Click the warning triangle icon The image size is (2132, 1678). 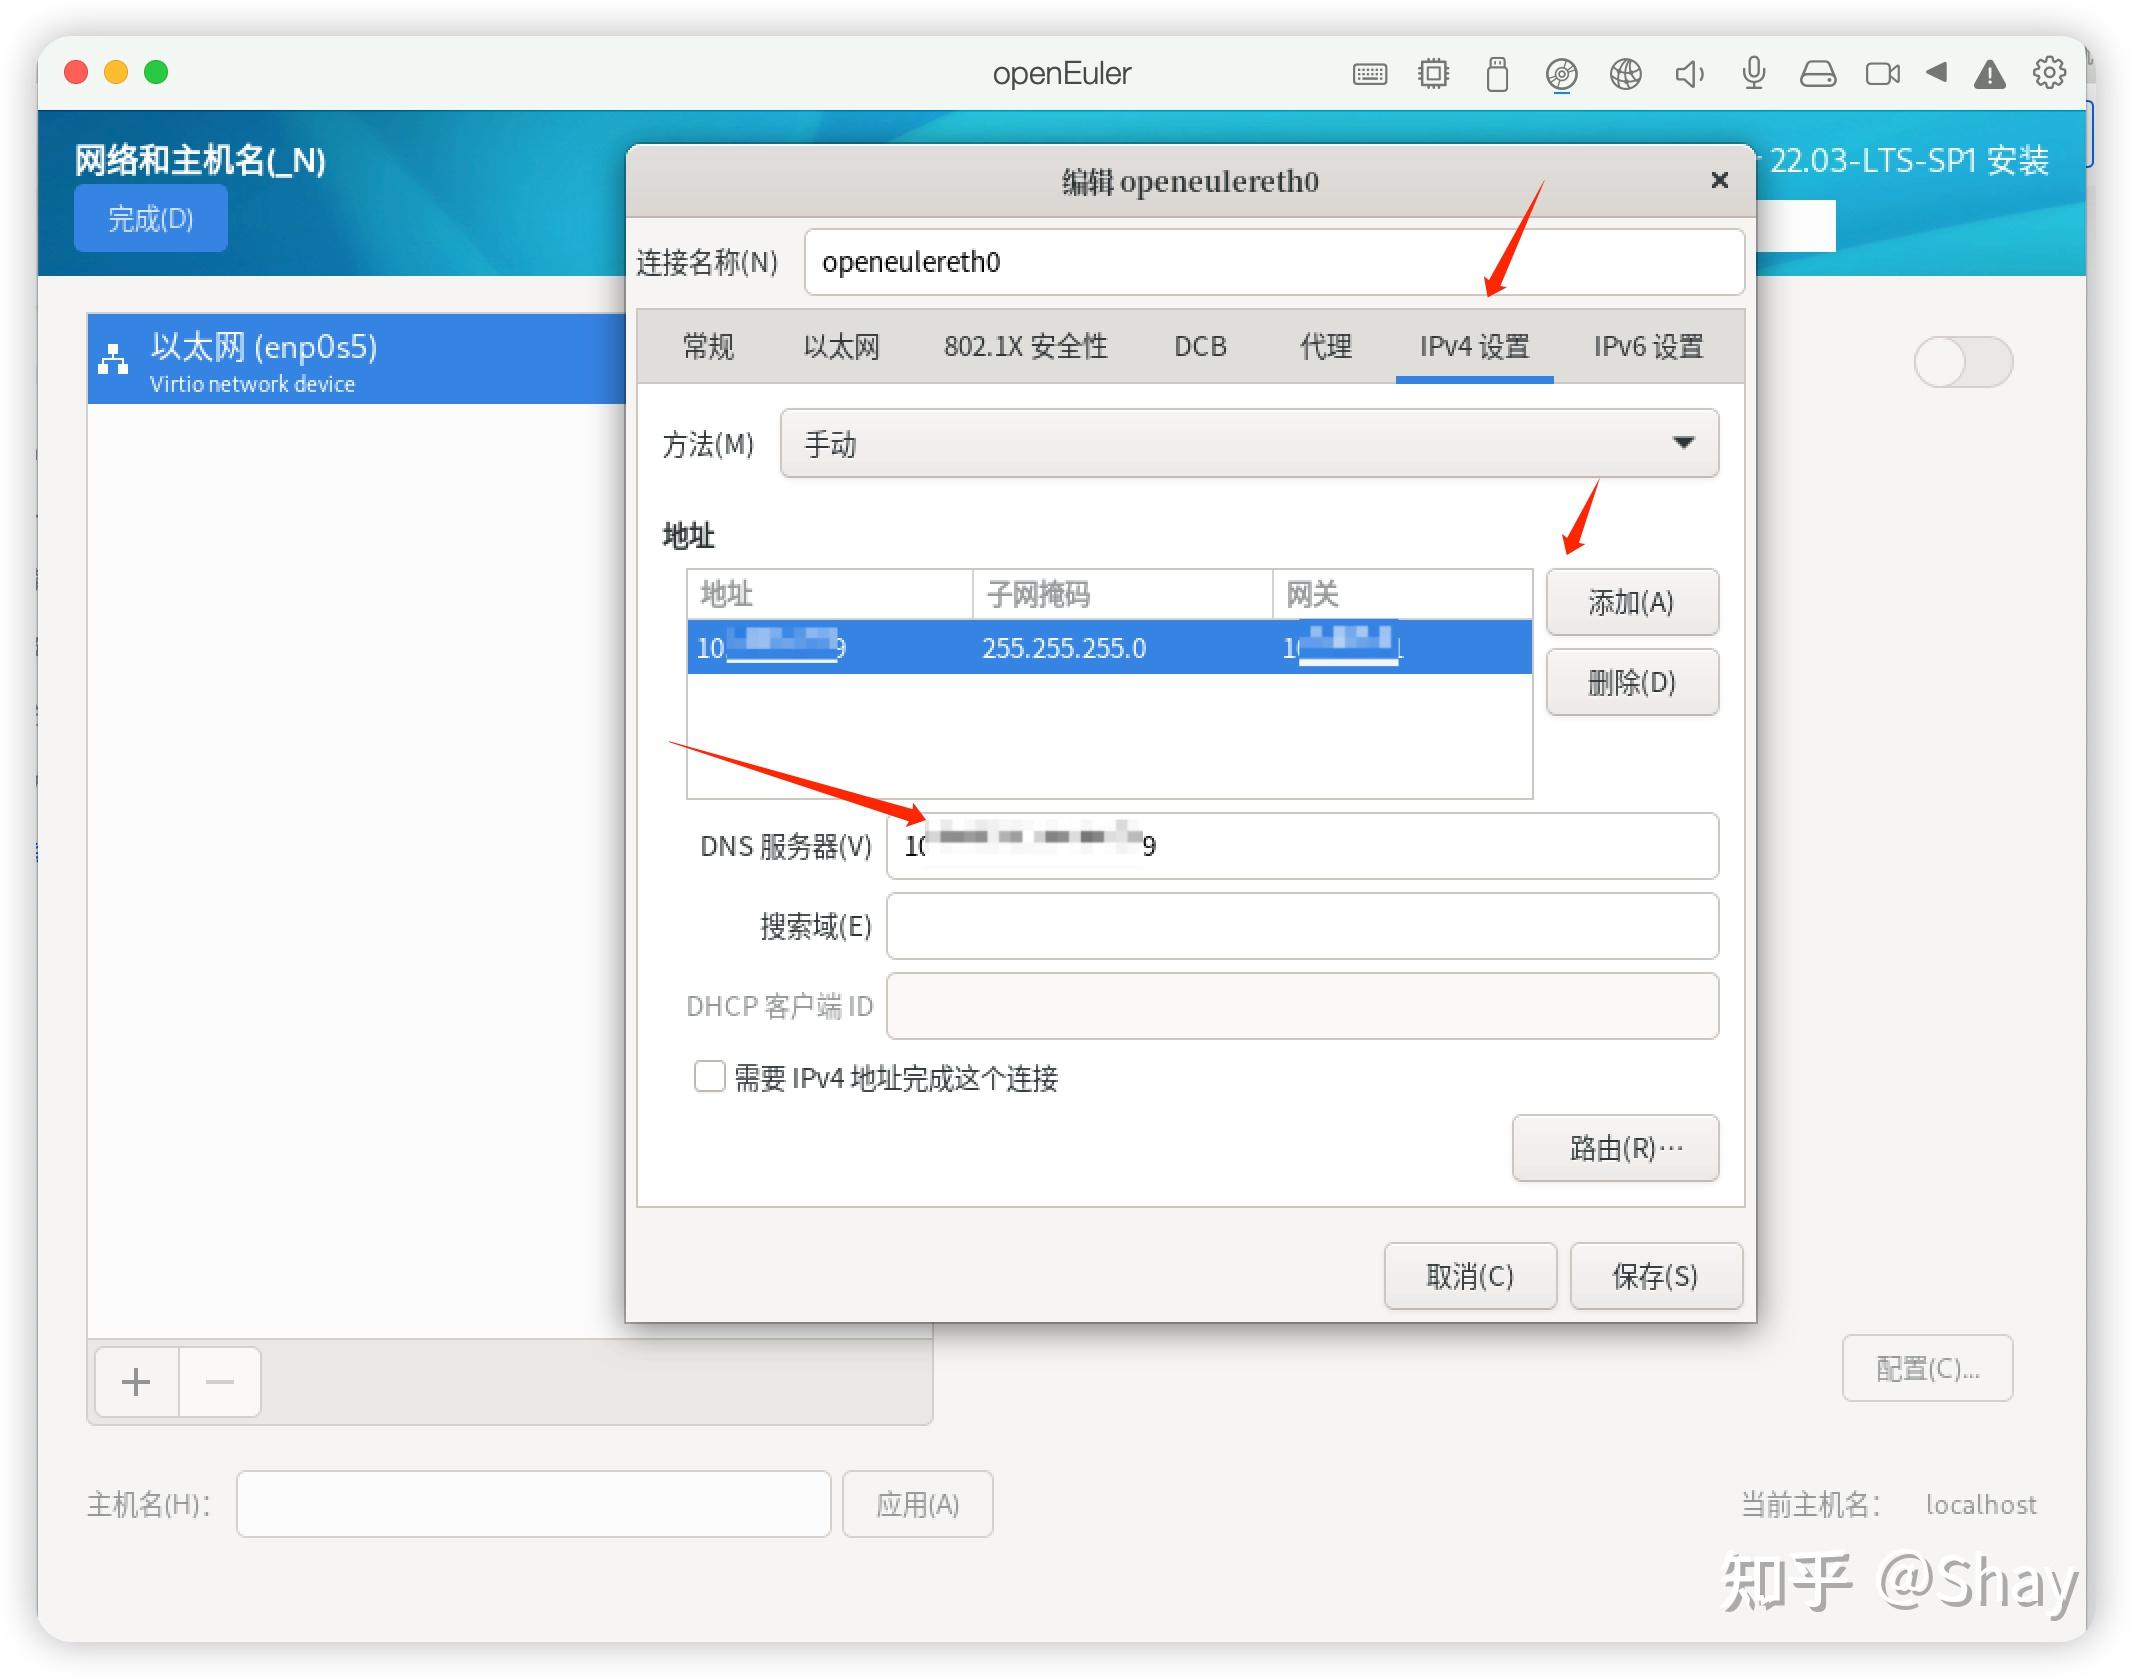pyautogui.click(x=1989, y=73)
